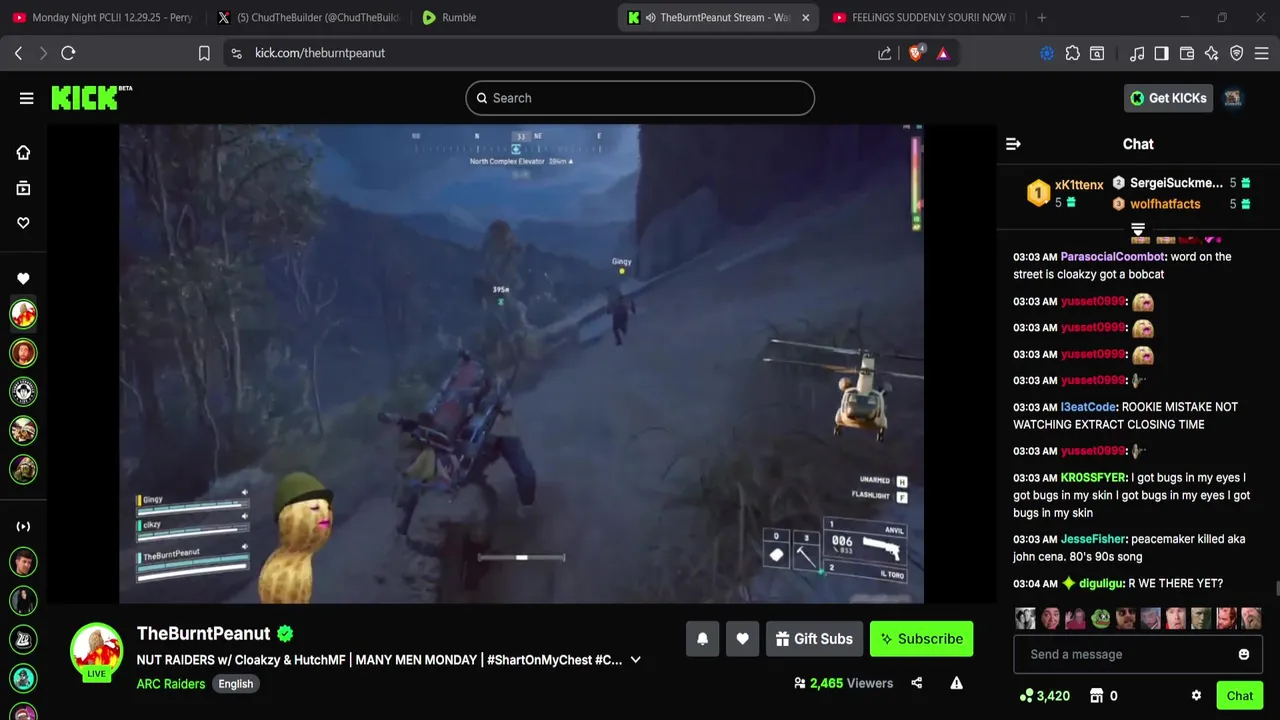Open a new browser tab
Viewport: 1280px width, 720px height.
coord(1042,17)
